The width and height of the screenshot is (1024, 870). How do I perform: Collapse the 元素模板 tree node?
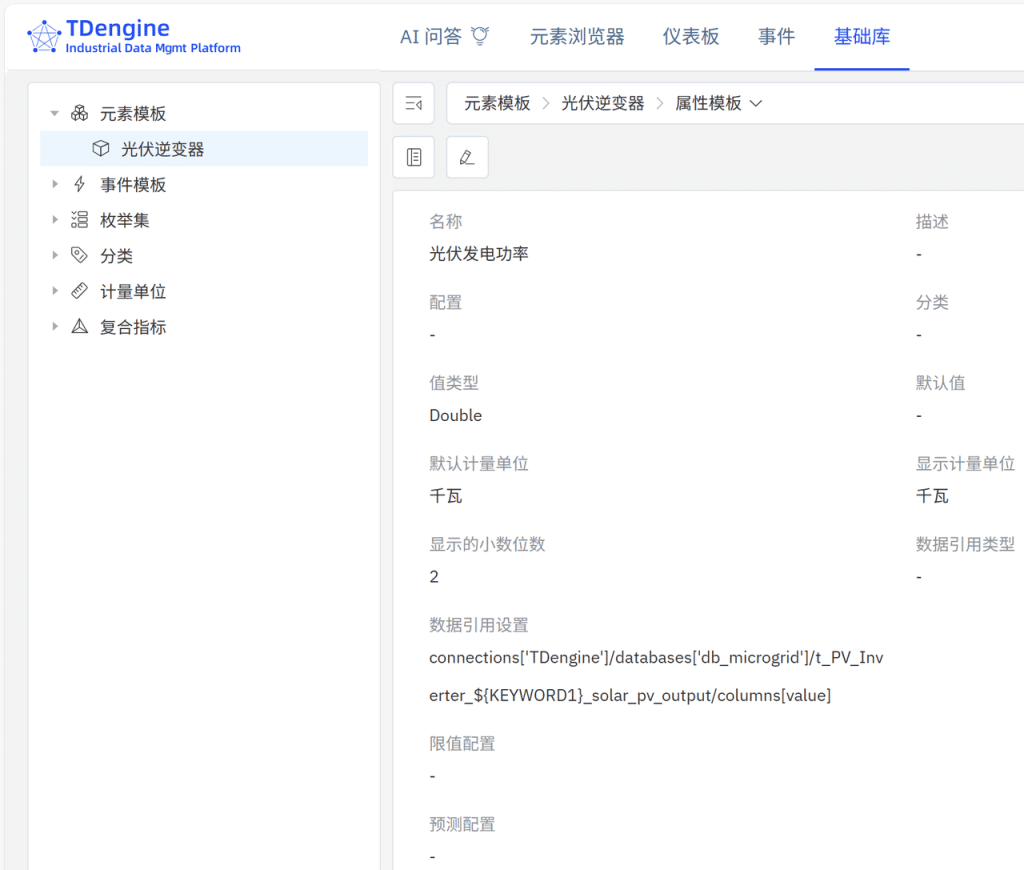pyautogui.click(x=56, y=113)
